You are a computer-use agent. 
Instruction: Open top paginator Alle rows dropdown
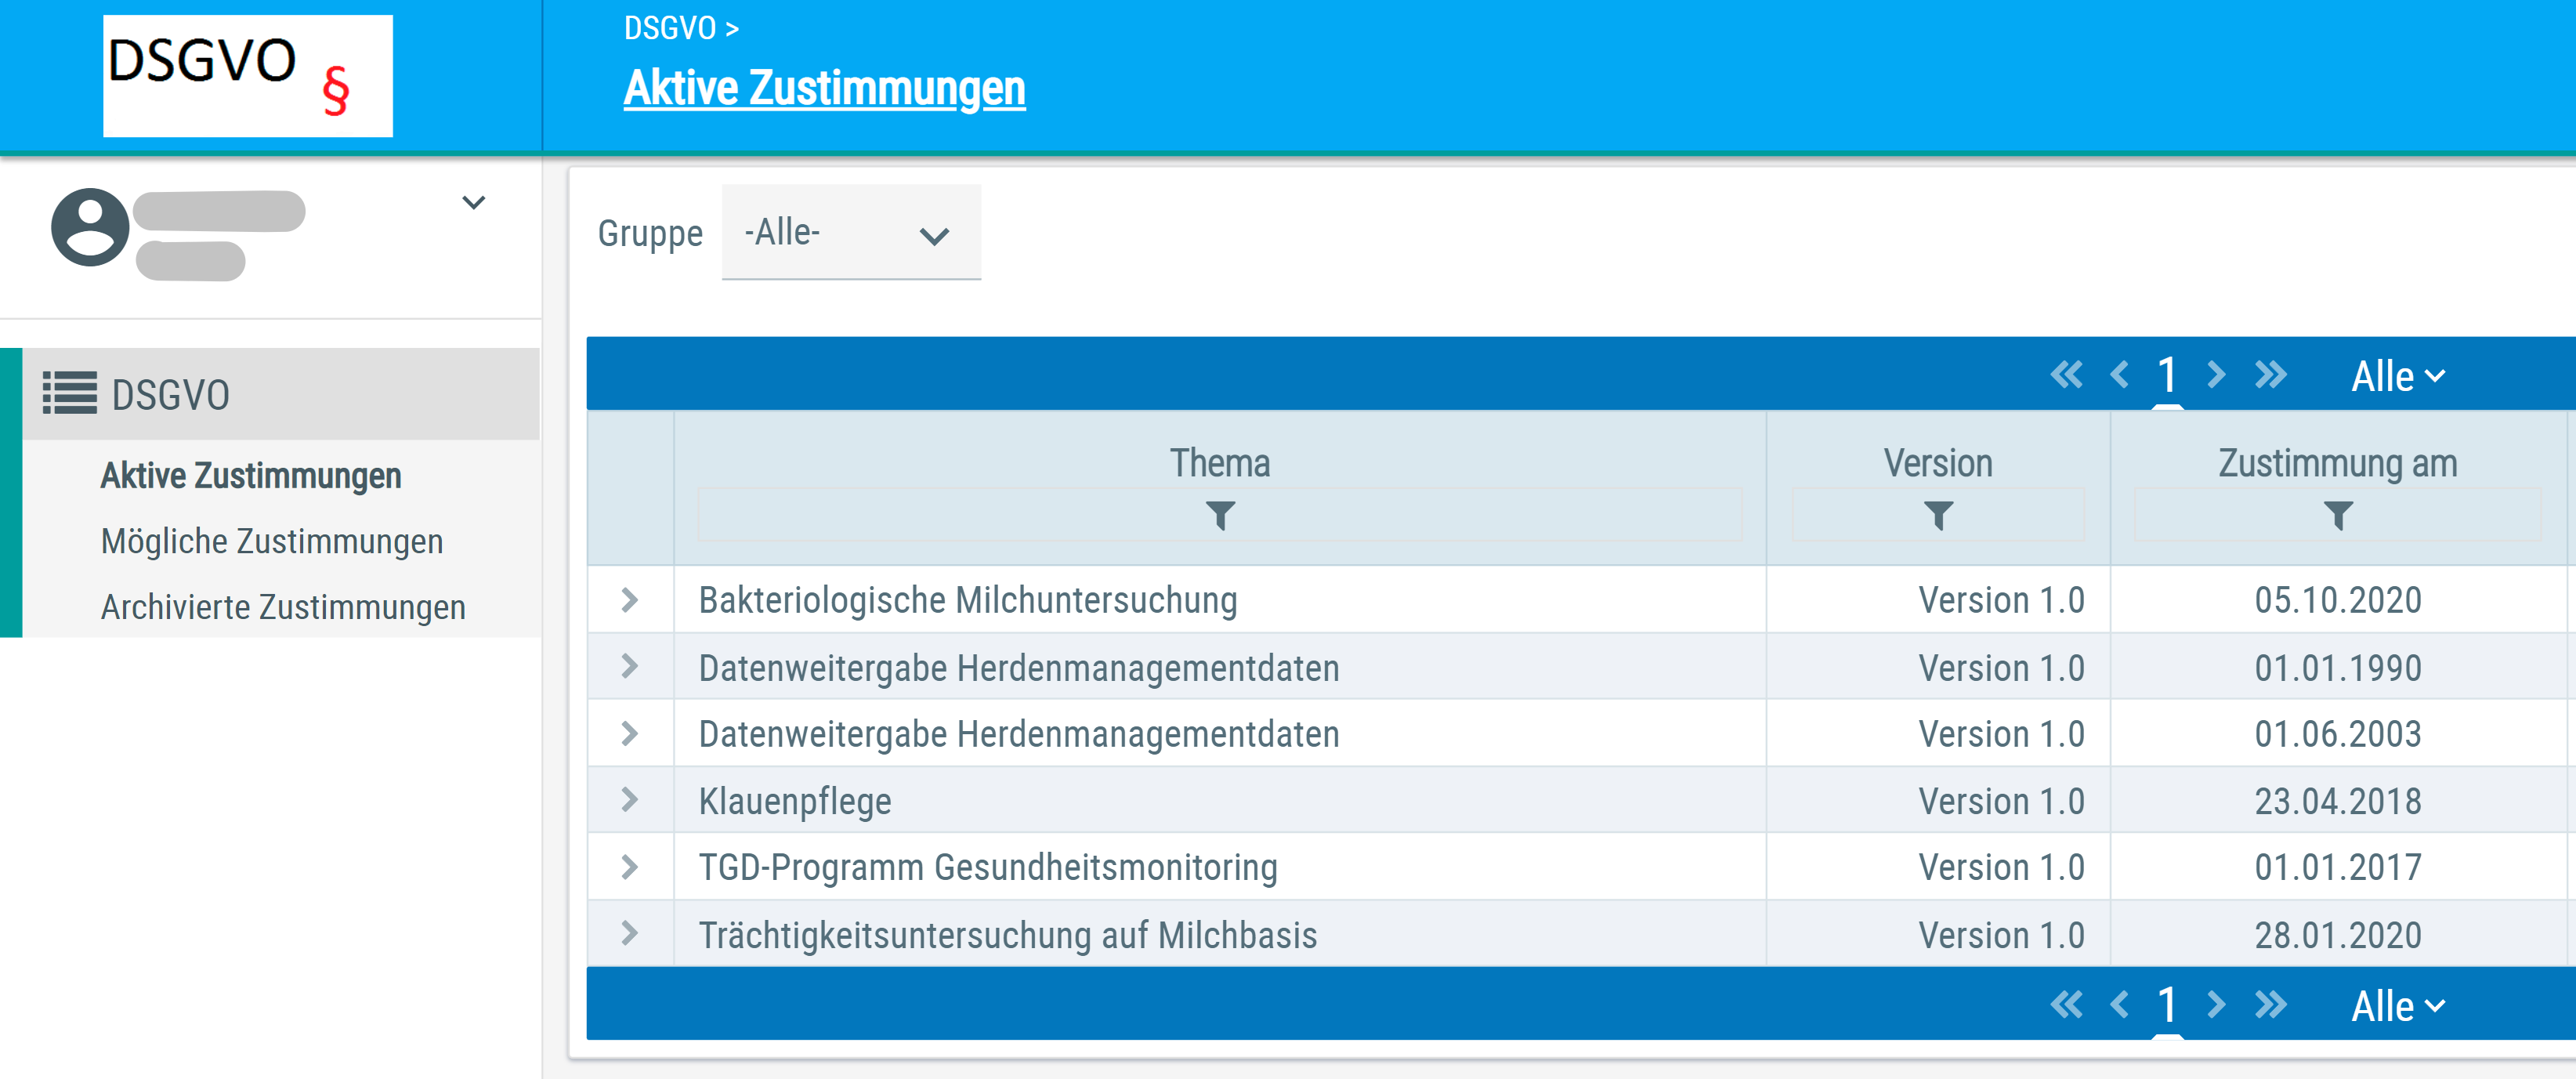[x=2397, y=377]
